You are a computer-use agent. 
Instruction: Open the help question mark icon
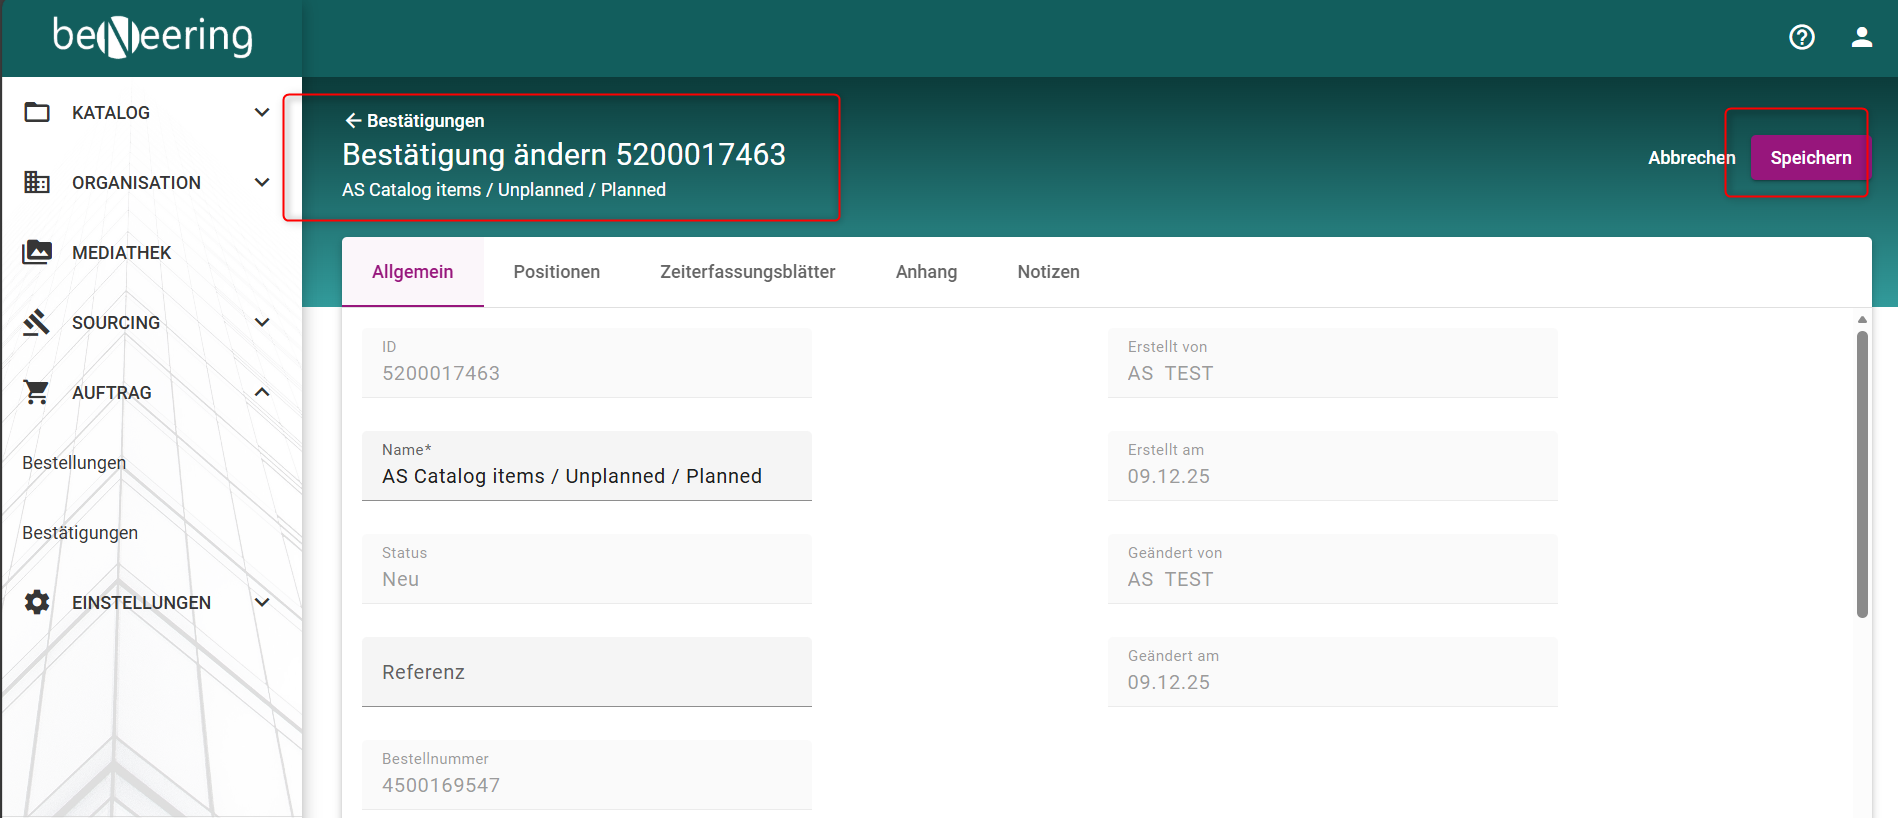pos(1801,38)
